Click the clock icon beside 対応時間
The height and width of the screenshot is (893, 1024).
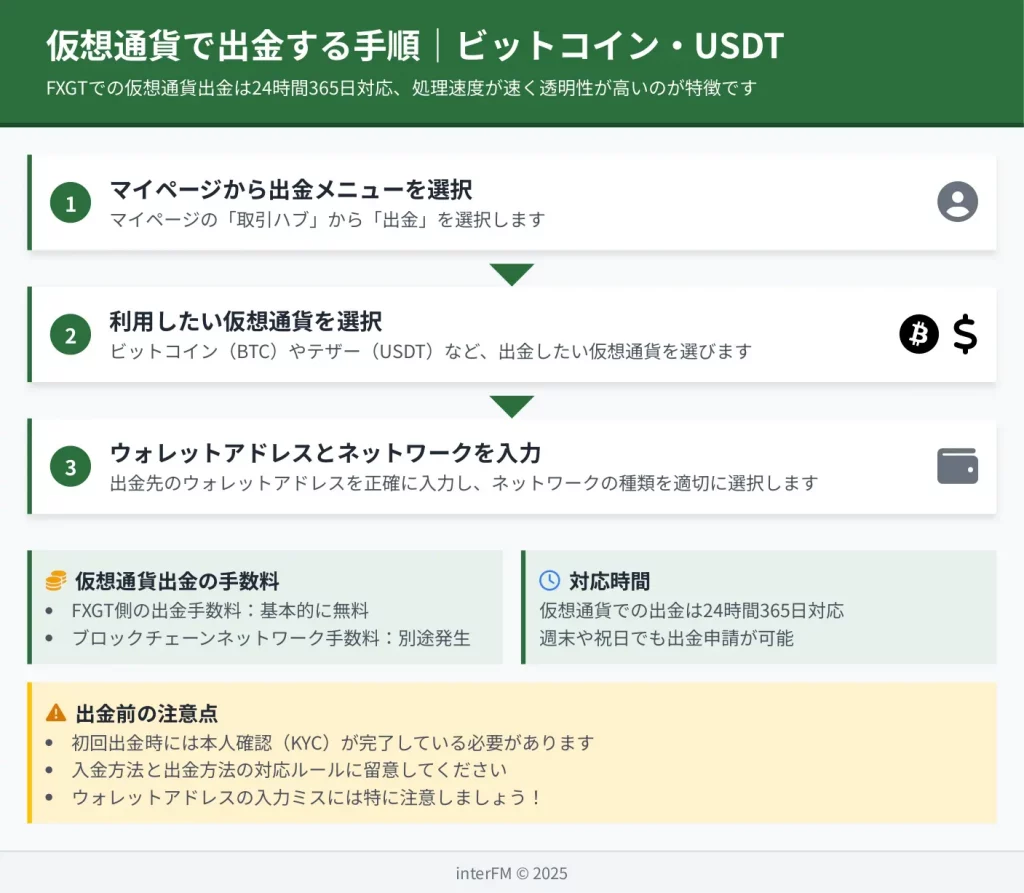point(549,581)
